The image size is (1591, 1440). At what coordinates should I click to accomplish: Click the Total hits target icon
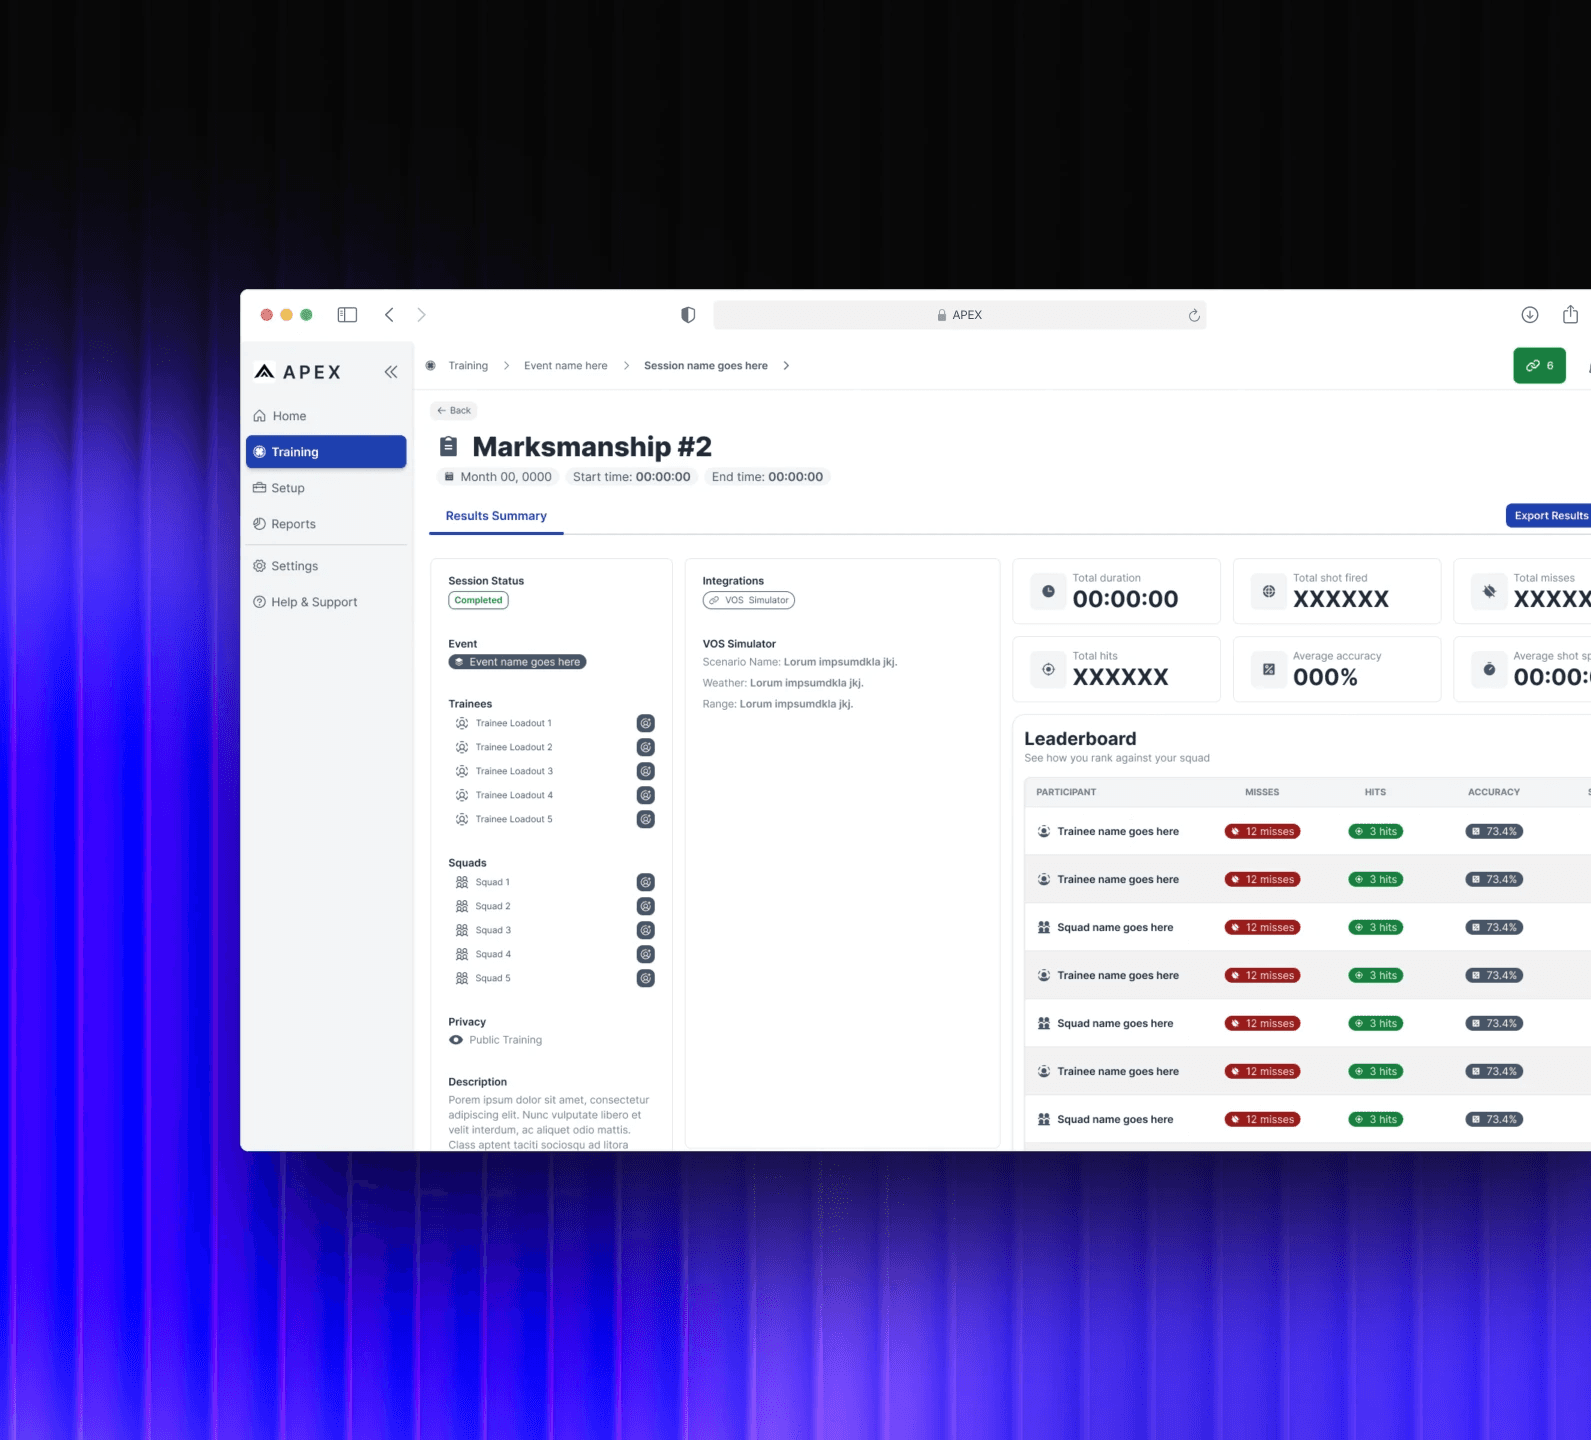point(1048,669)
